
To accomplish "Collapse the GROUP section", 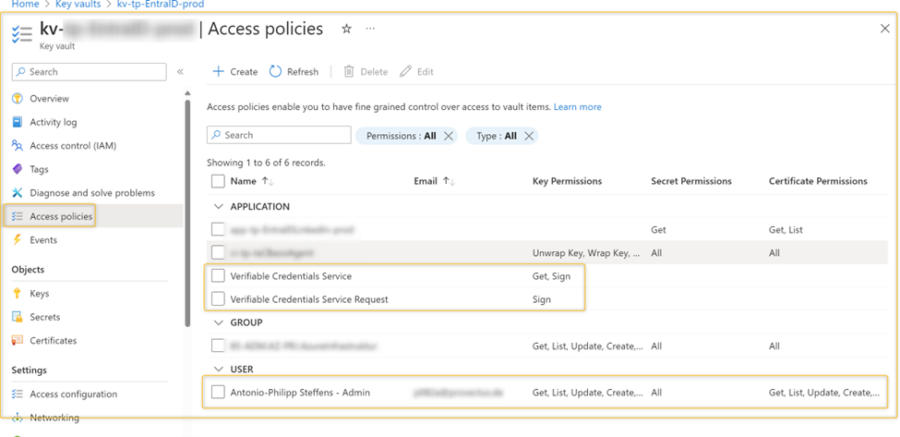I will coord(218,322).
